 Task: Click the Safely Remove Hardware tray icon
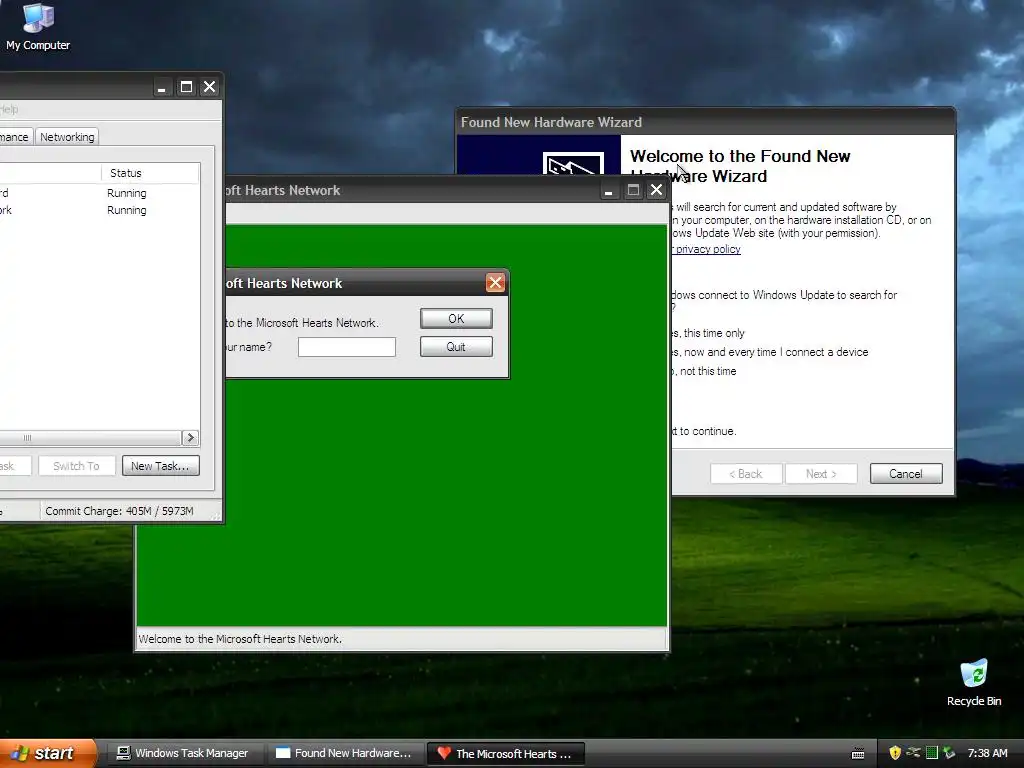949,753
